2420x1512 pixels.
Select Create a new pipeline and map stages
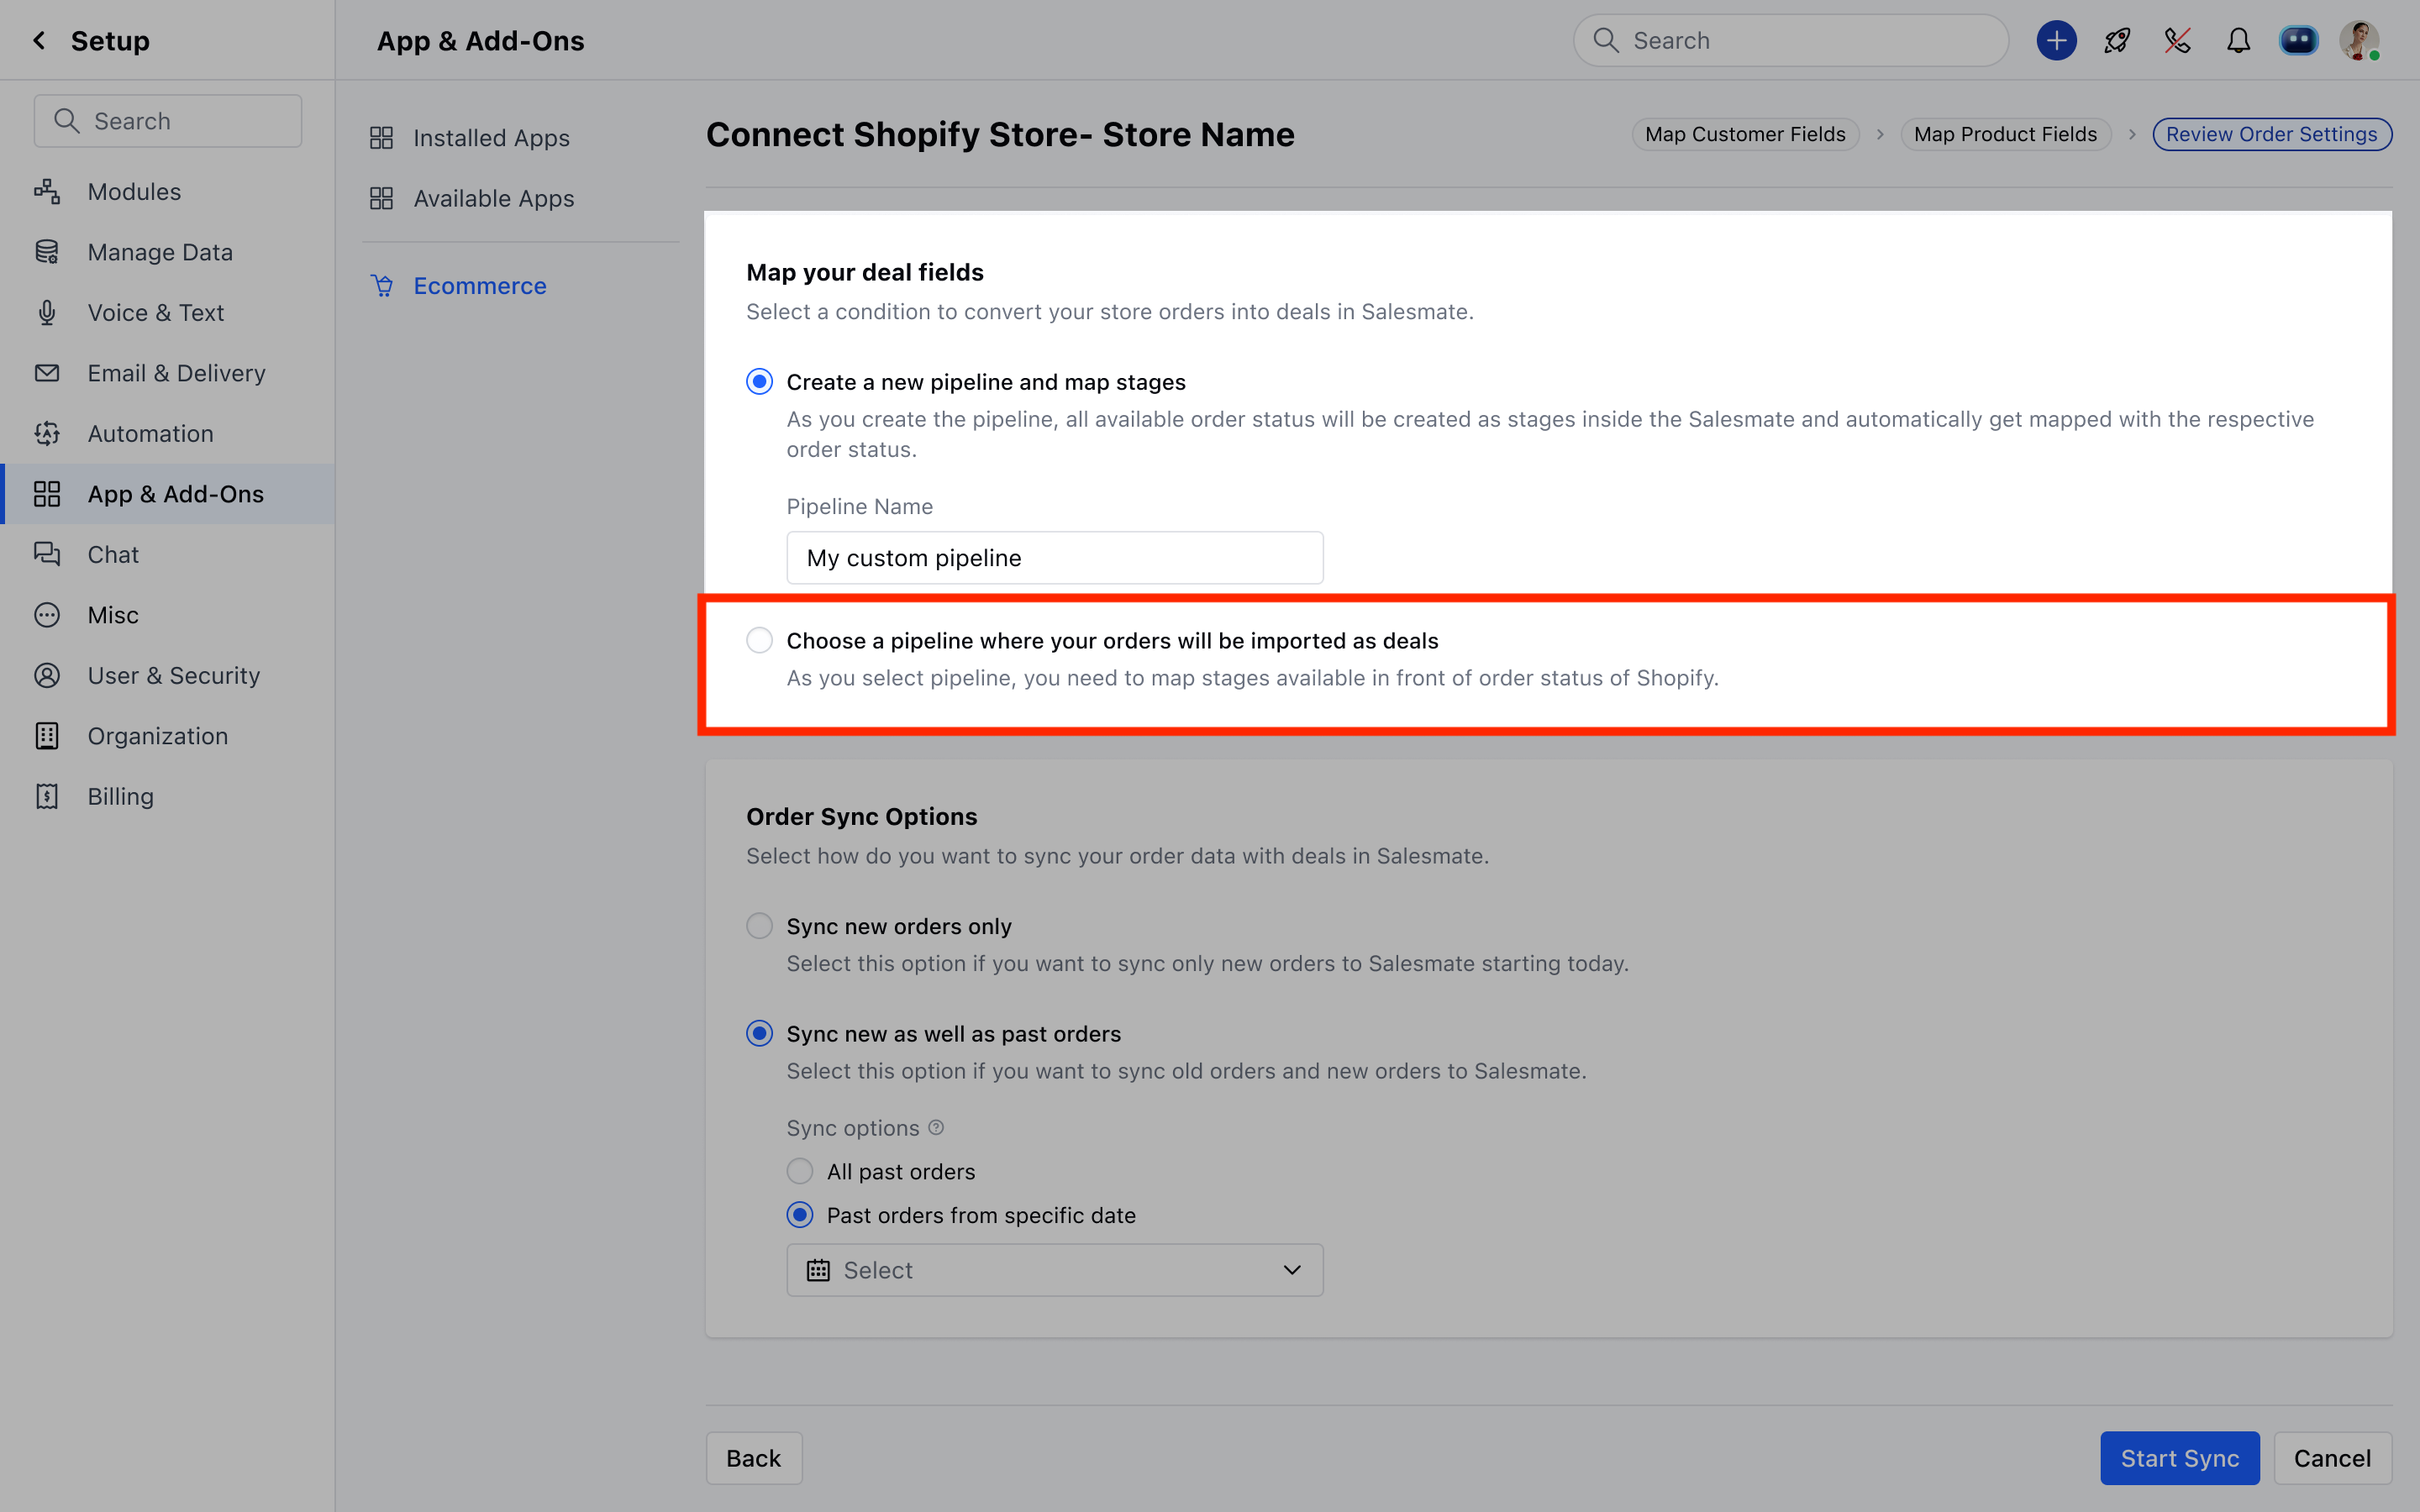point(759,382)
